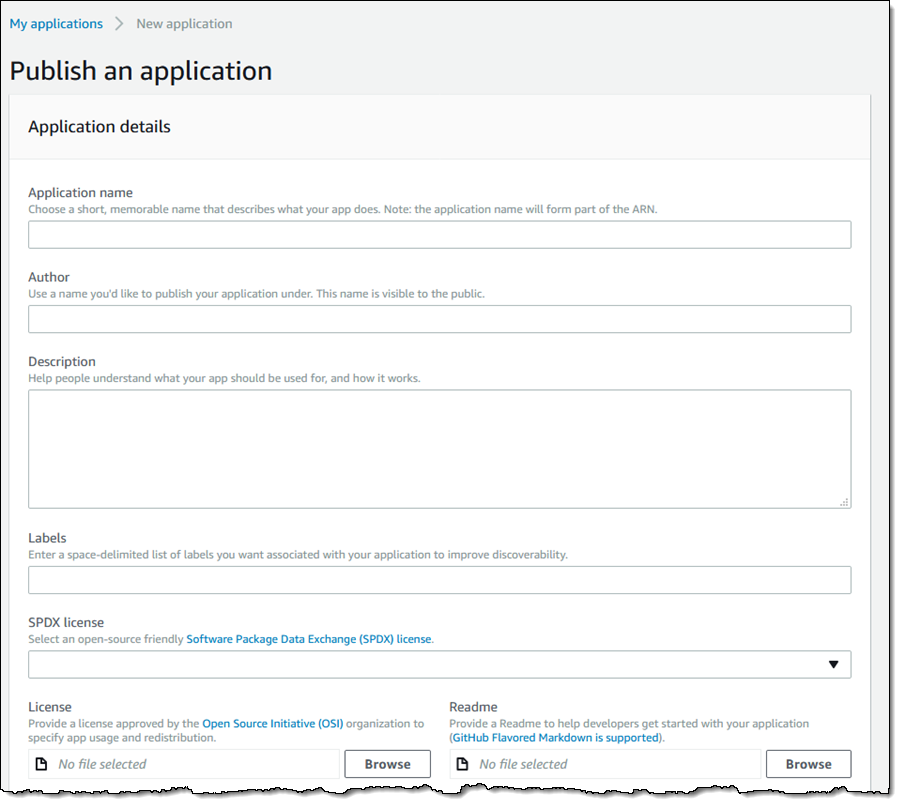Click the Application details section header

[x=99, y=127]
